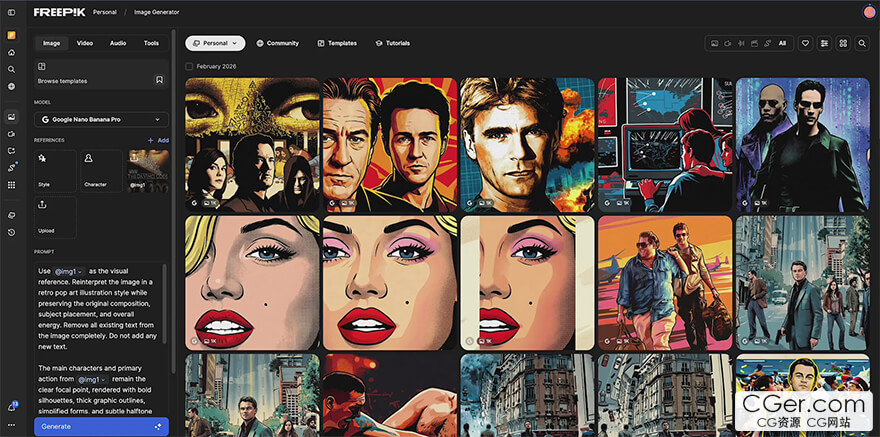880x437 pixels.
Task: Open the Community tab
Action: [277, 43]
